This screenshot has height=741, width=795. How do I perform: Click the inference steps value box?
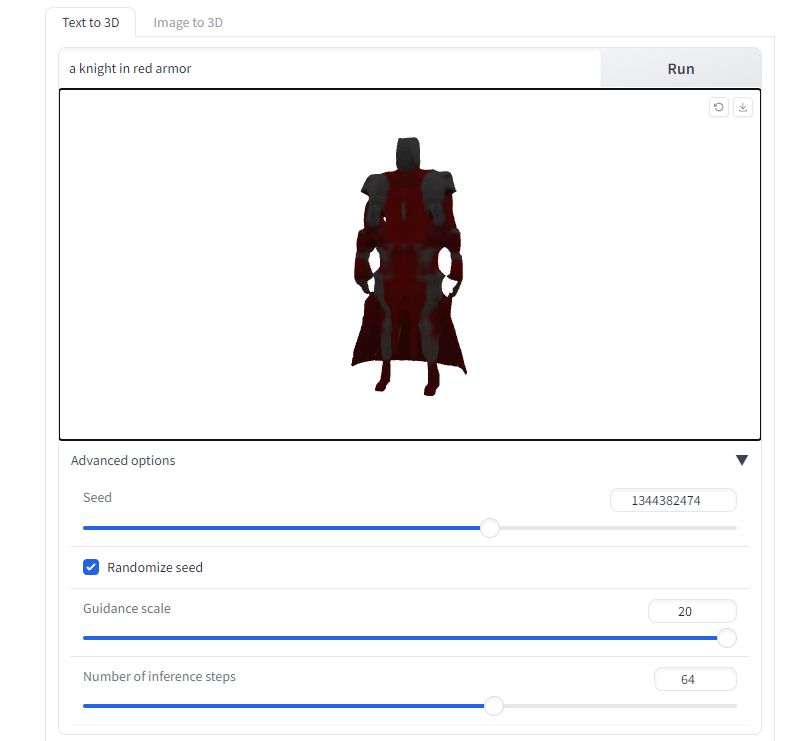tap(695, 679)
